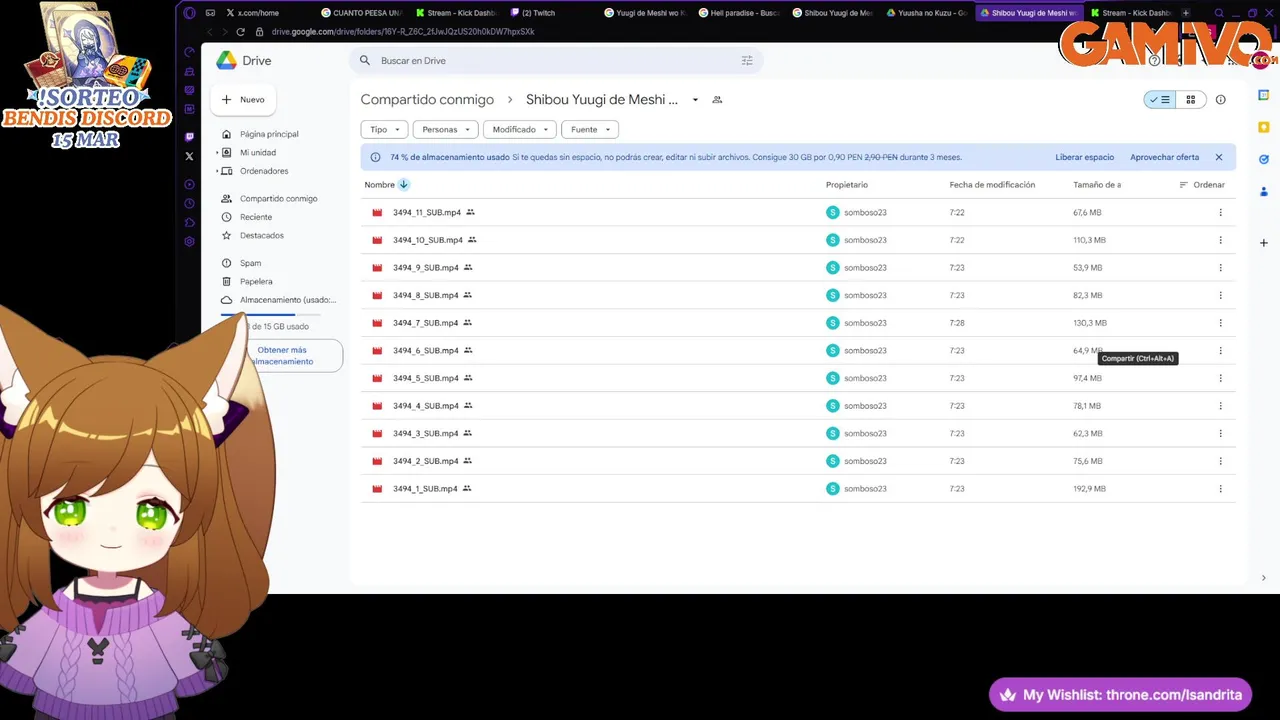Image resolution: width=1280 pixels, height=720 pixels.
Task: Open Almacenamiento storage section
Action: point(288,300)
